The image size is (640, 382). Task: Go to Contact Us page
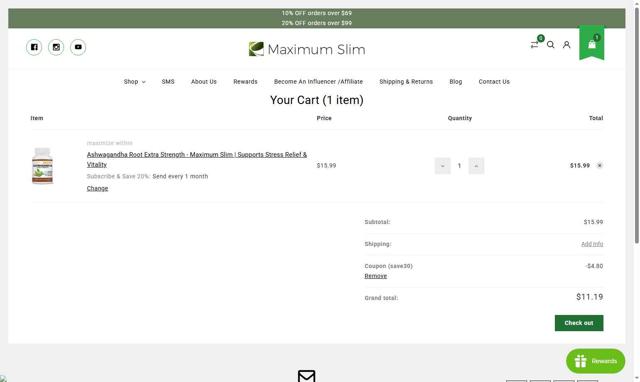click(x=494, y=82)
